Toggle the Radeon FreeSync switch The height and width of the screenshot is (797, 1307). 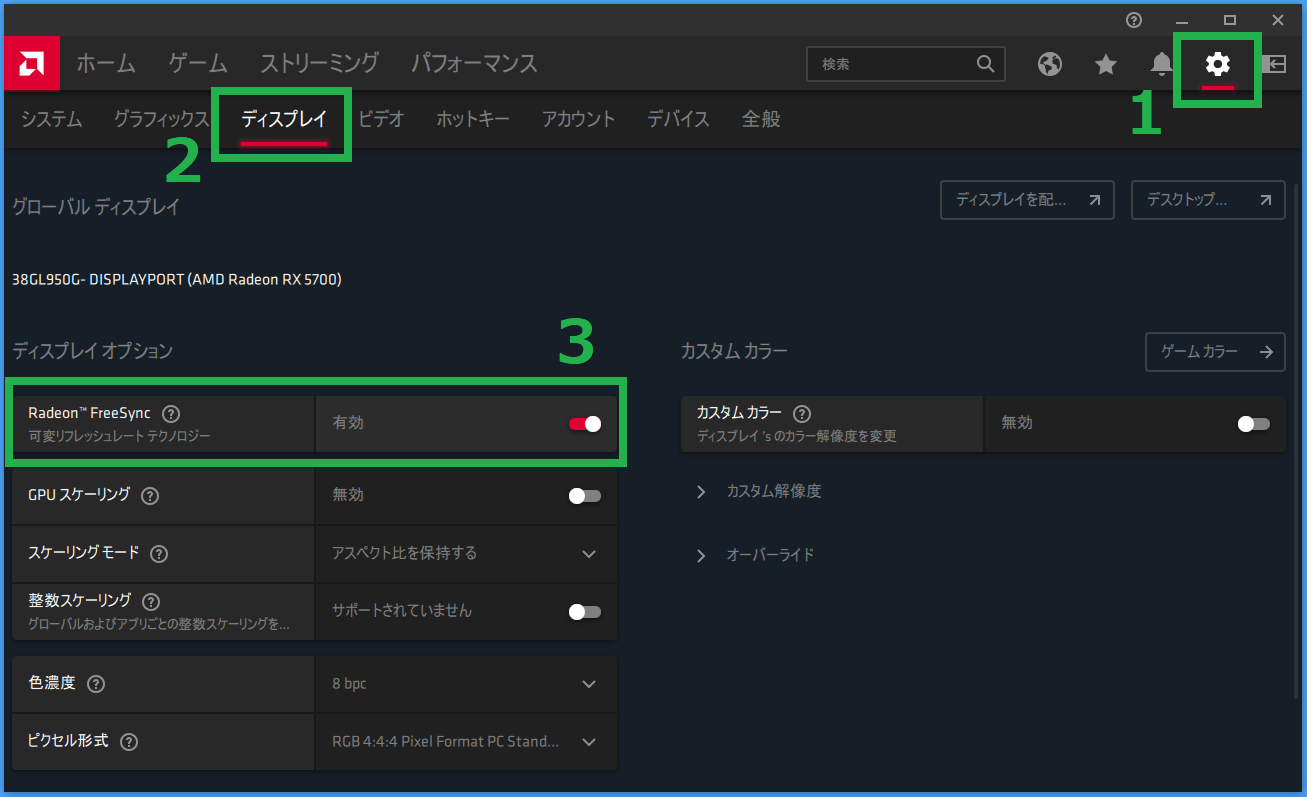tap(585, 423)
